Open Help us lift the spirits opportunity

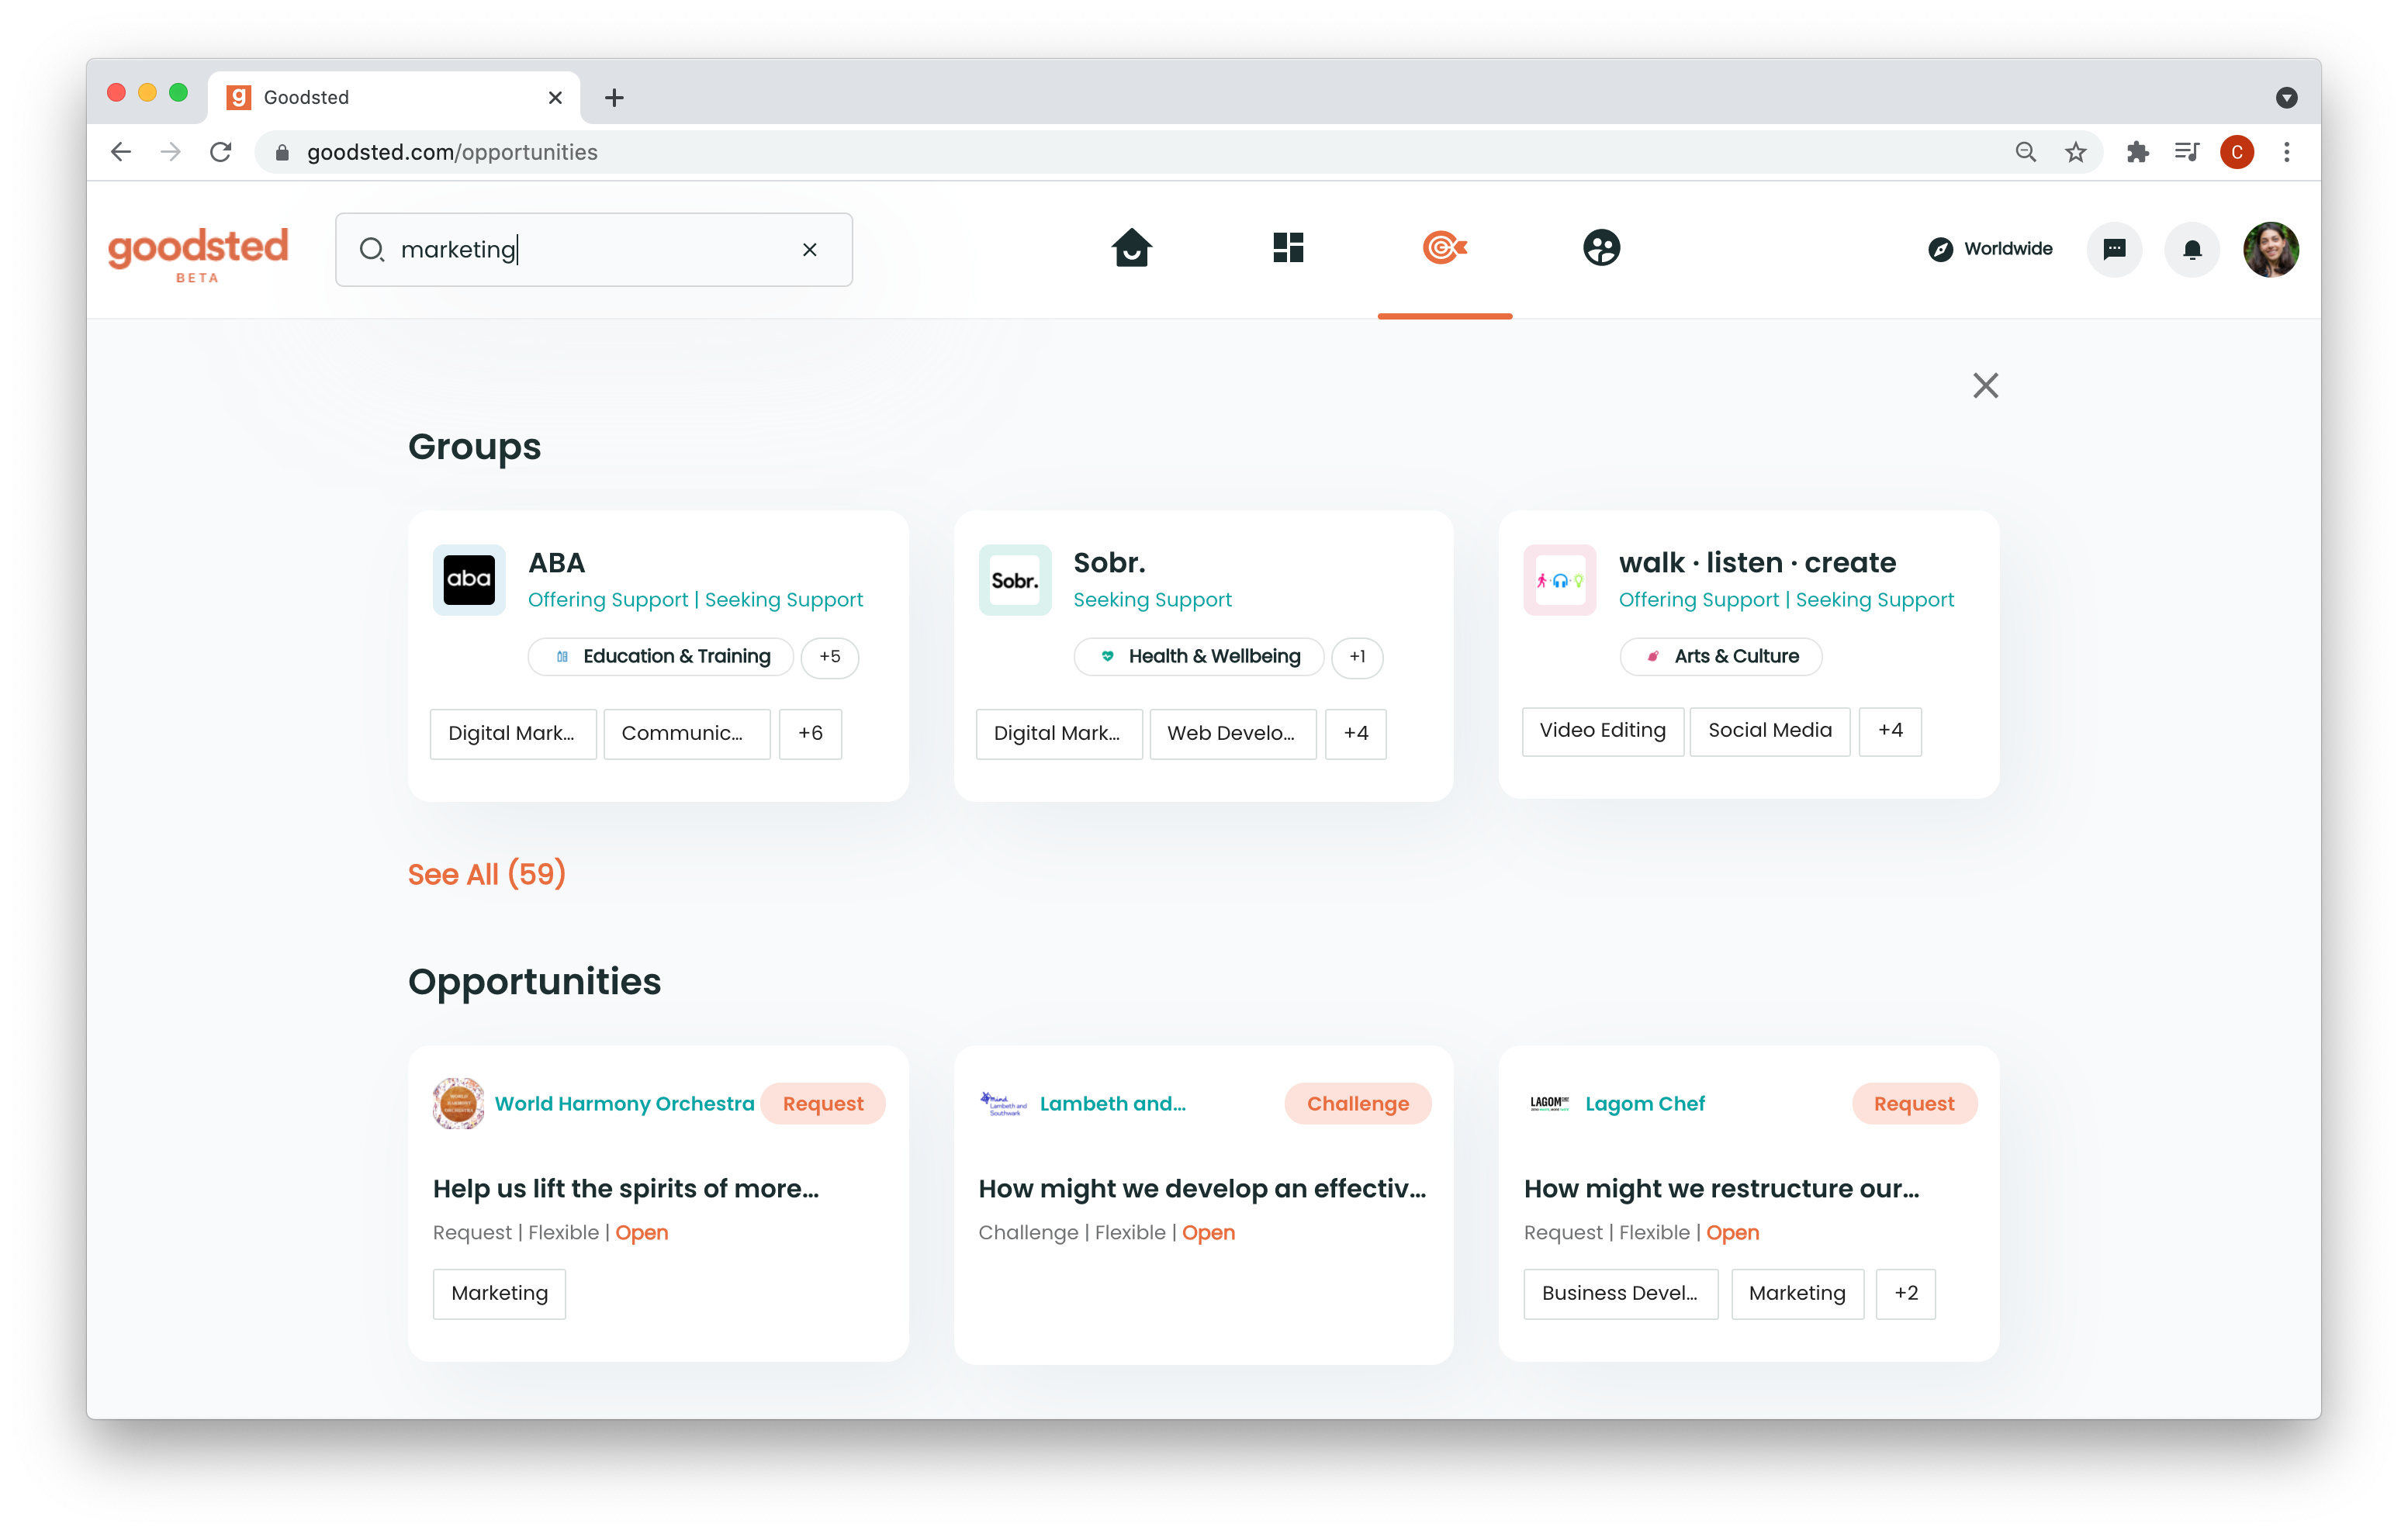[x=626, y=1189]
